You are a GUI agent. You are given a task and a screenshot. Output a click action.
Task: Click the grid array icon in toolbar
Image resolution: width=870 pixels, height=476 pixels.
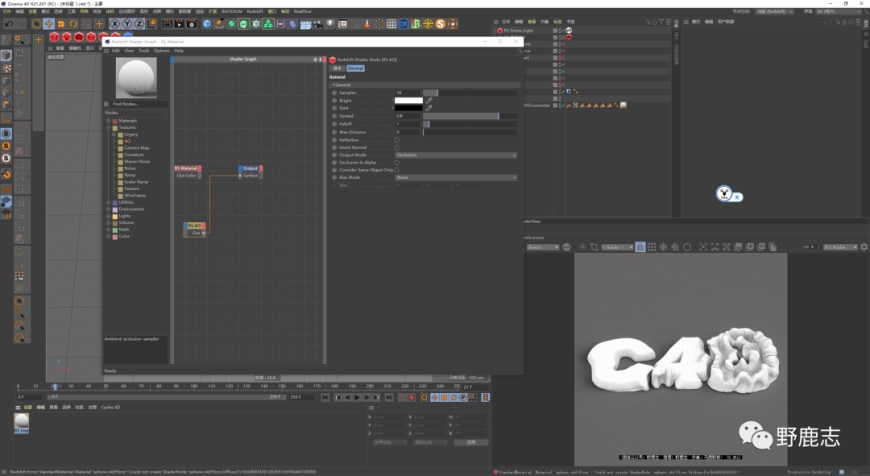point(391,24)
